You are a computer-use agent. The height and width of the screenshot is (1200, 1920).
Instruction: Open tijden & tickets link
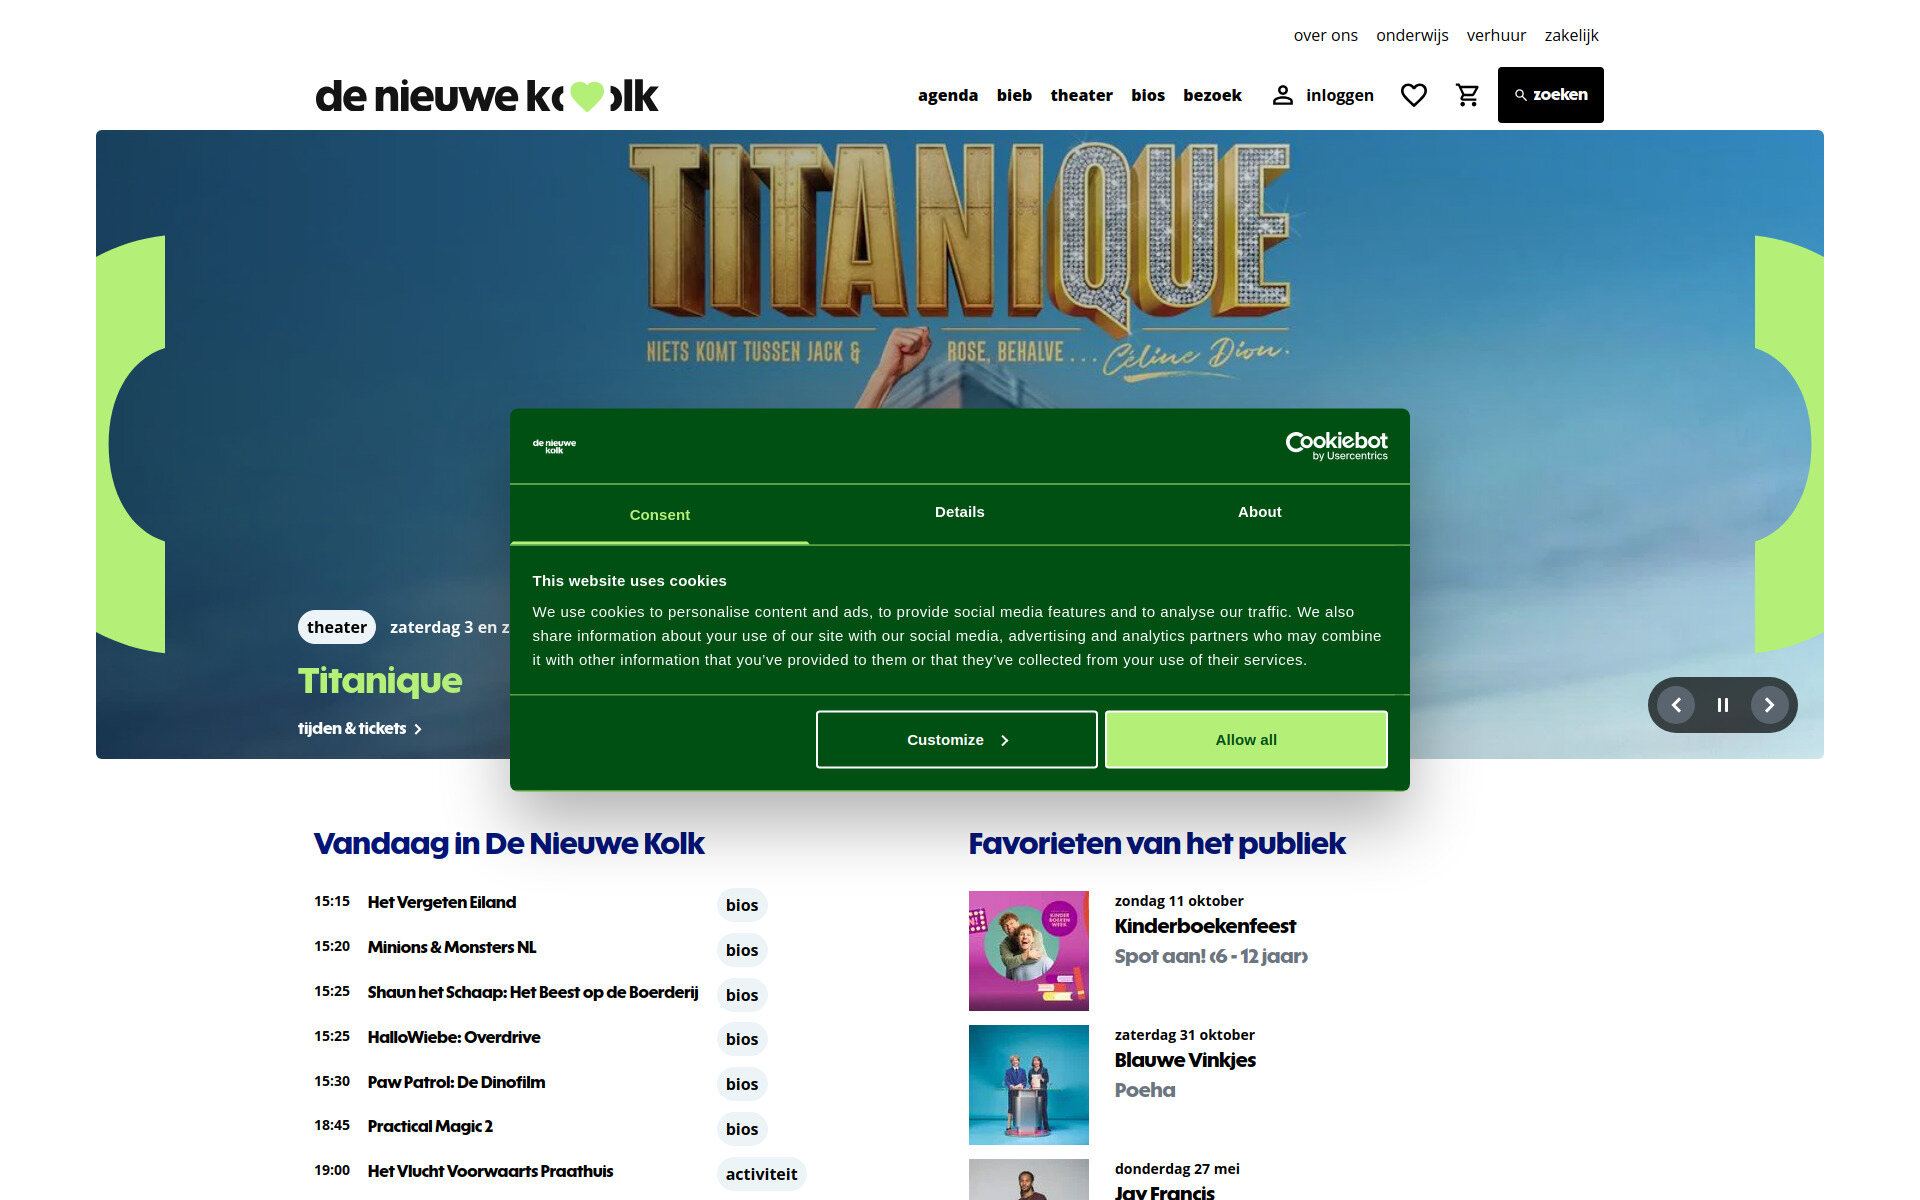pos(360,728)
